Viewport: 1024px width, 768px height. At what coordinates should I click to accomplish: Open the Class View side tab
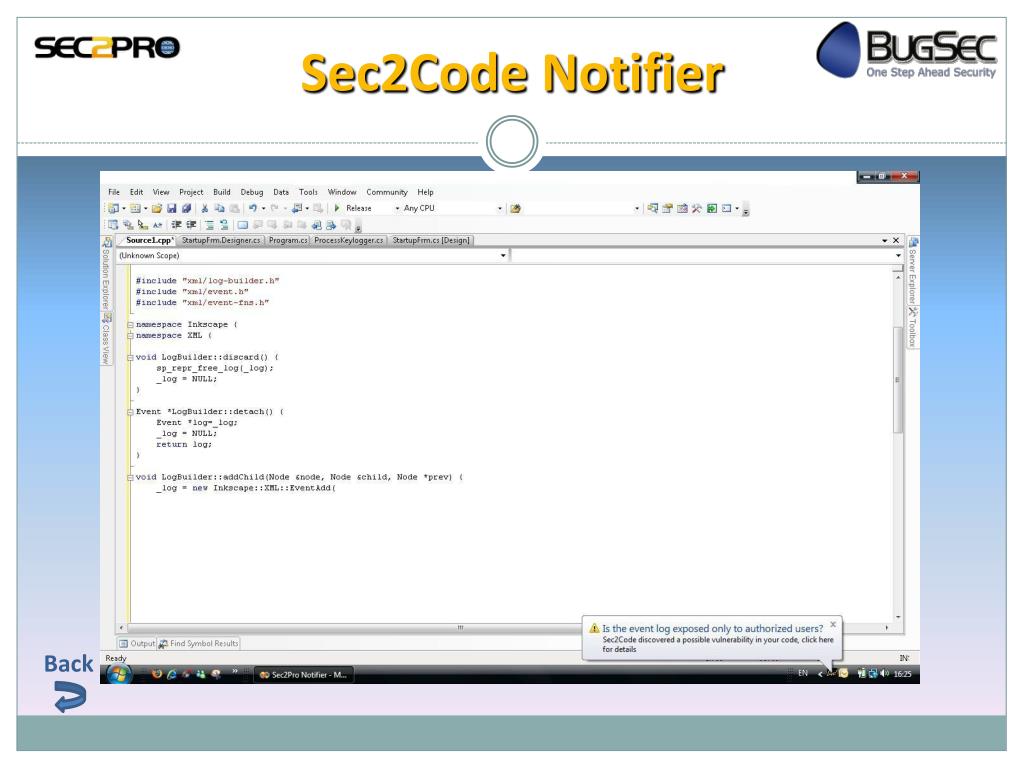[x=106, y=339]
